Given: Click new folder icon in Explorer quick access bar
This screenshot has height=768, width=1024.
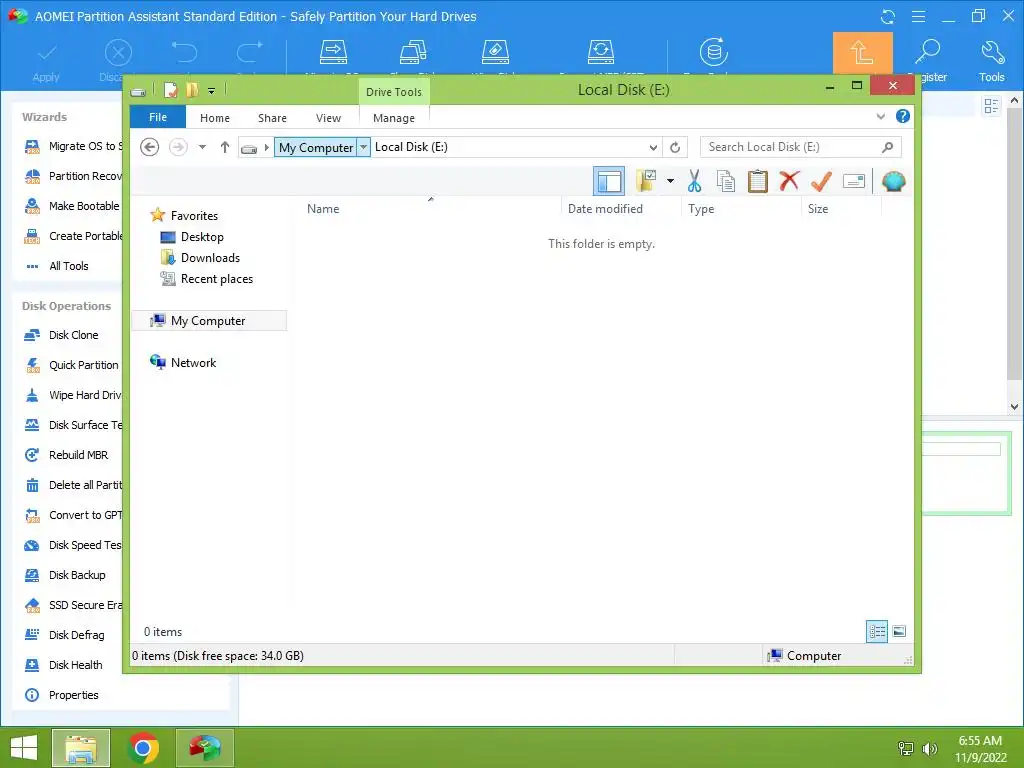Looking at the screenshot, I should coord(192,90).
